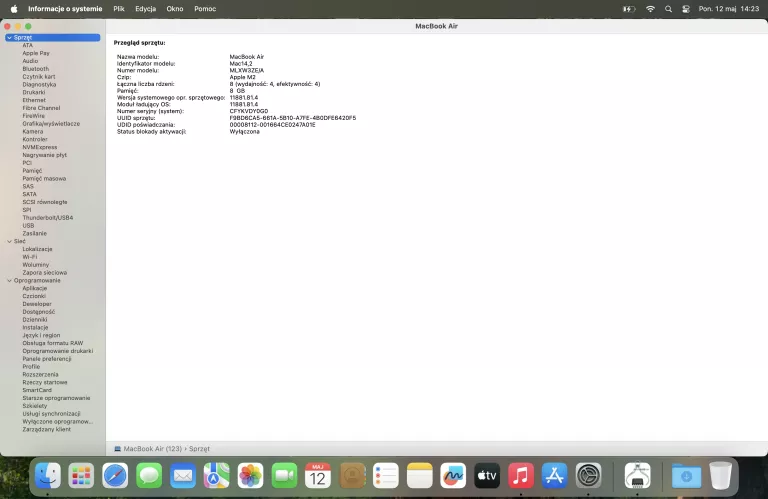
Task: Open FaceTime in the Dock
Action: (x=284, y=475)
